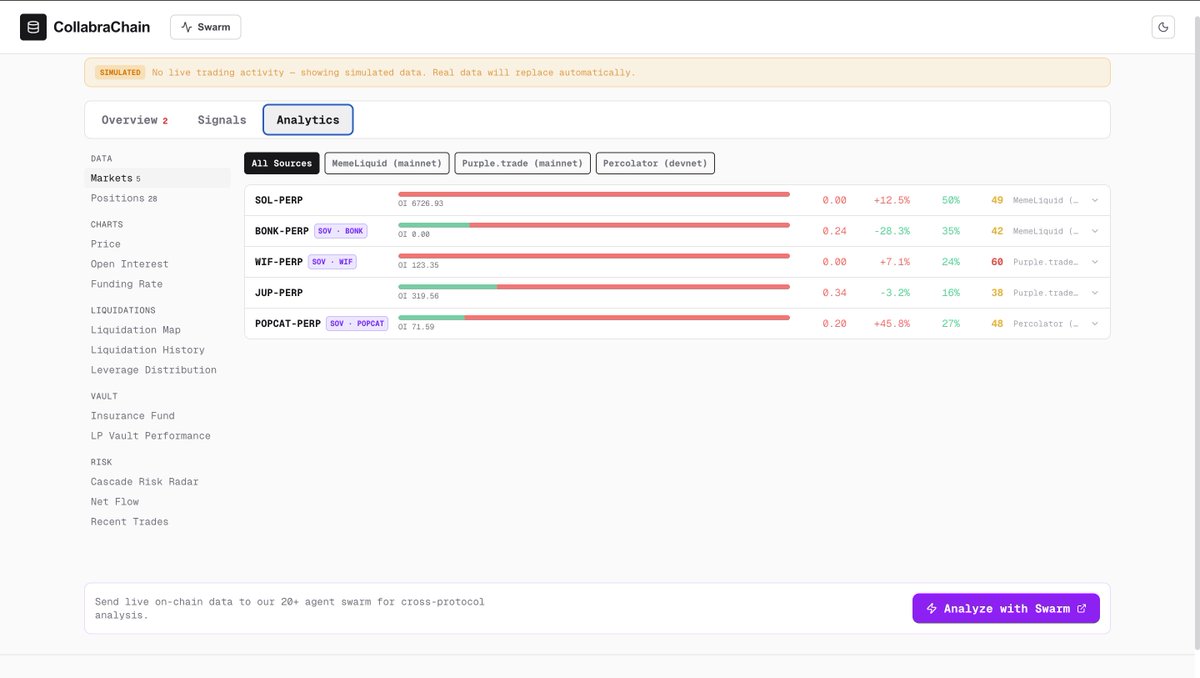Click the Analyze with Swarm button
The image size is (1200, 678).
pos(1006,608)
